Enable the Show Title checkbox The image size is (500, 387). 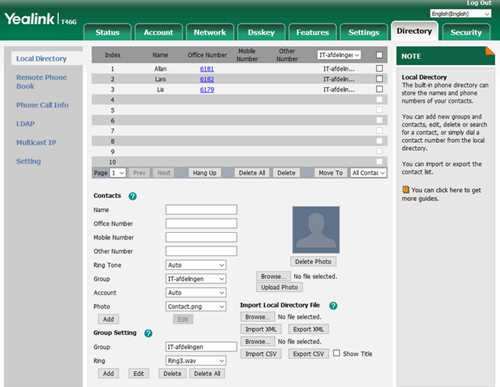tap(337, 353)
